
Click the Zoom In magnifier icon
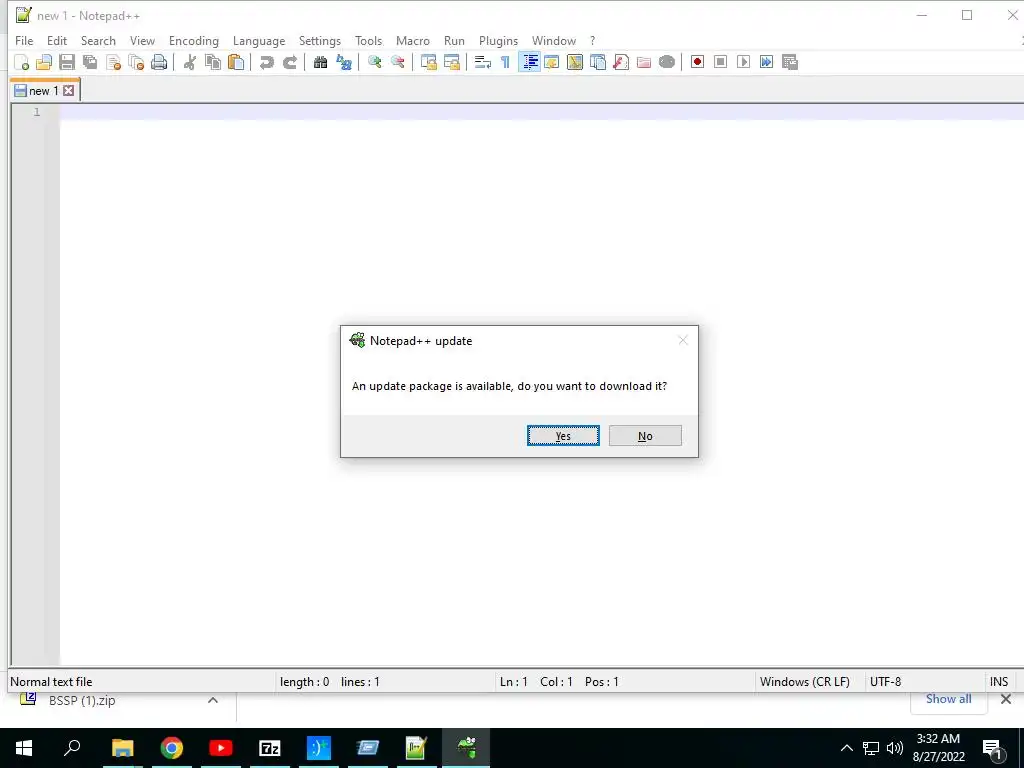375,62
